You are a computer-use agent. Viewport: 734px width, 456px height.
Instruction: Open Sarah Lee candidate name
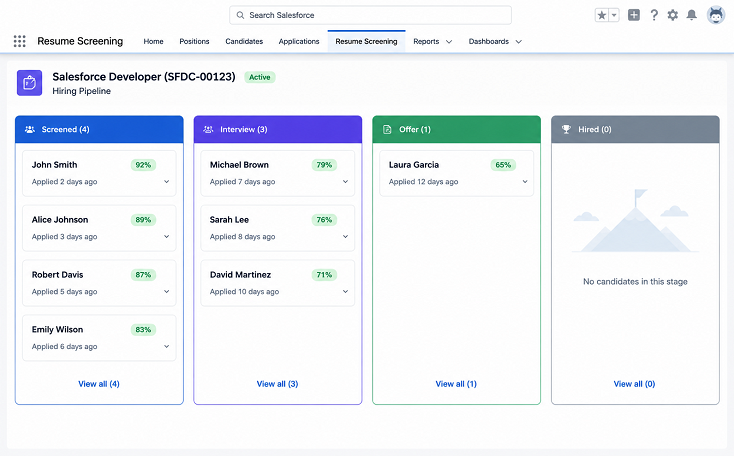[x=229, y=220]
